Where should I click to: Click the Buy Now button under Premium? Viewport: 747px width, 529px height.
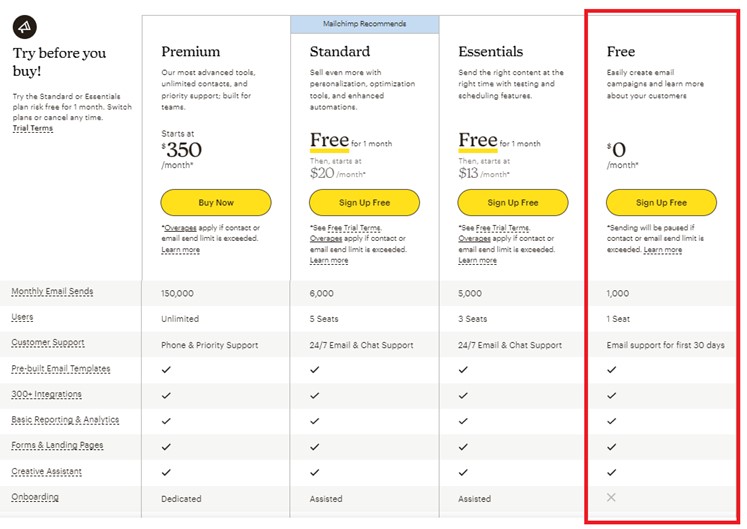coord(216,203)
